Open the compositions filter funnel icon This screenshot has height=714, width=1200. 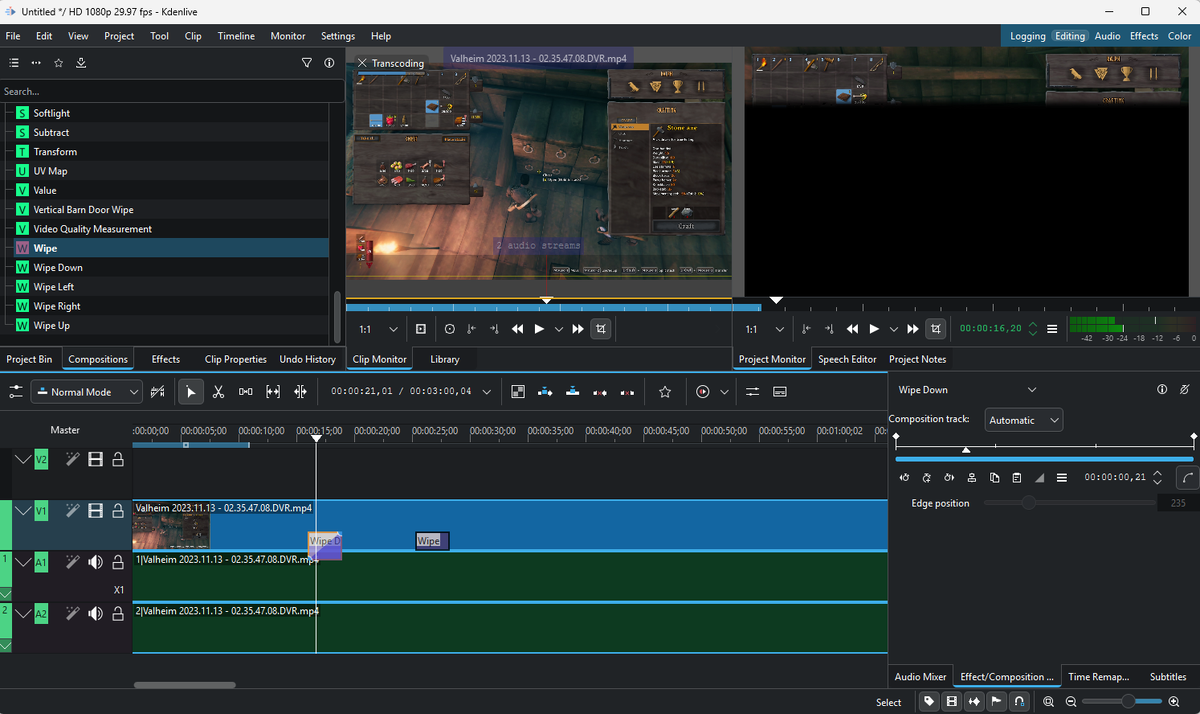(307, 63)
